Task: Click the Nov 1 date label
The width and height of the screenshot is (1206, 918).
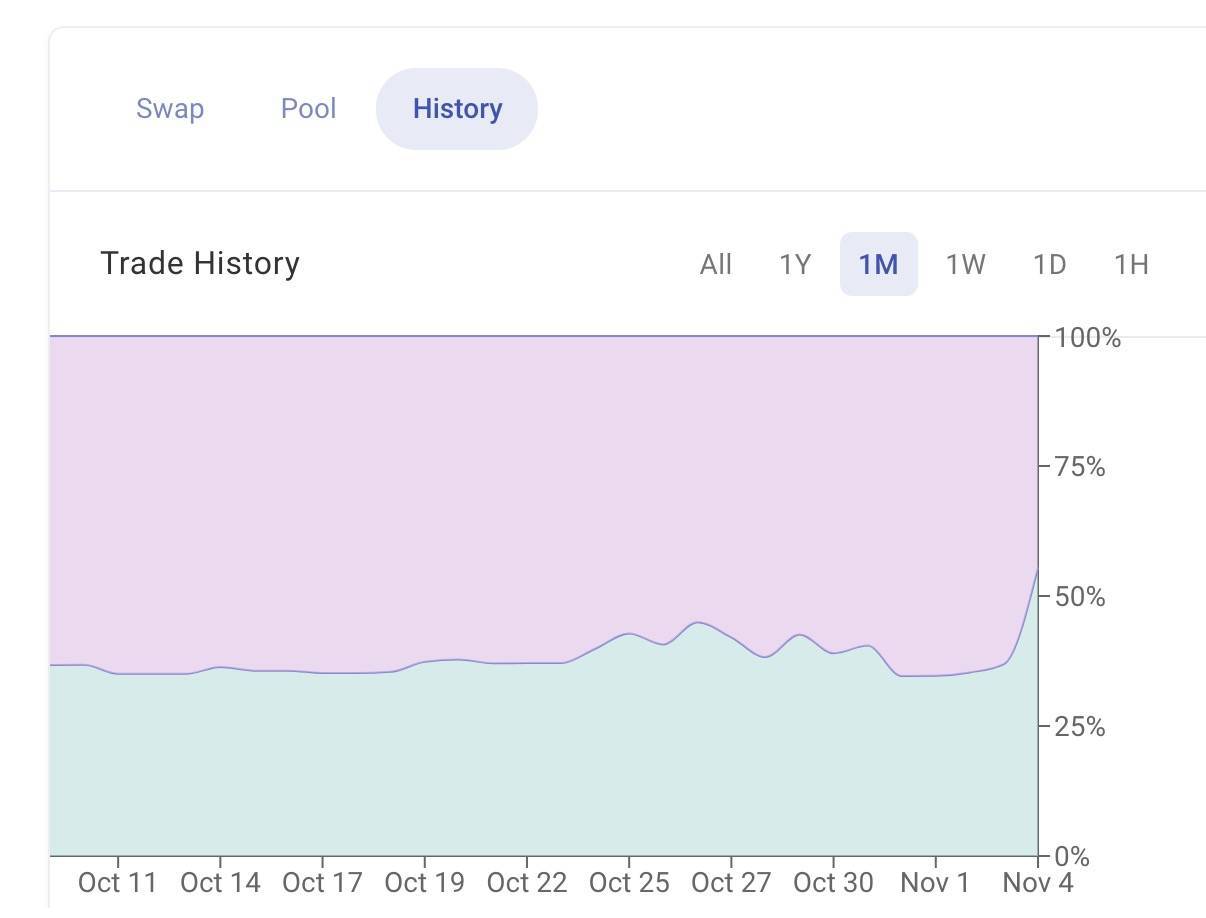Action: (x=935, y=883)
